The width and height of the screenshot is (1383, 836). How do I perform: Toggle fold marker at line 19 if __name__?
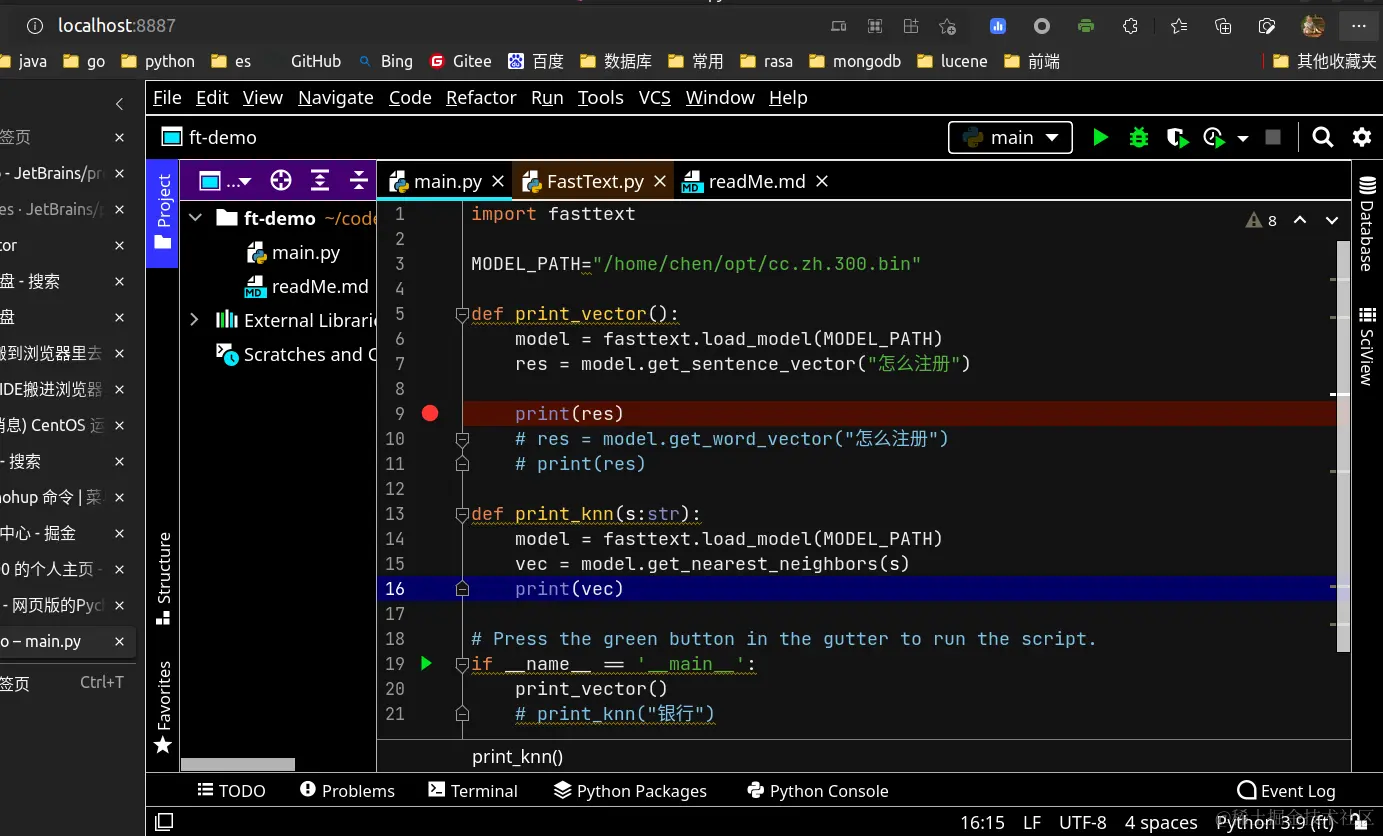(x=462, y=665)
